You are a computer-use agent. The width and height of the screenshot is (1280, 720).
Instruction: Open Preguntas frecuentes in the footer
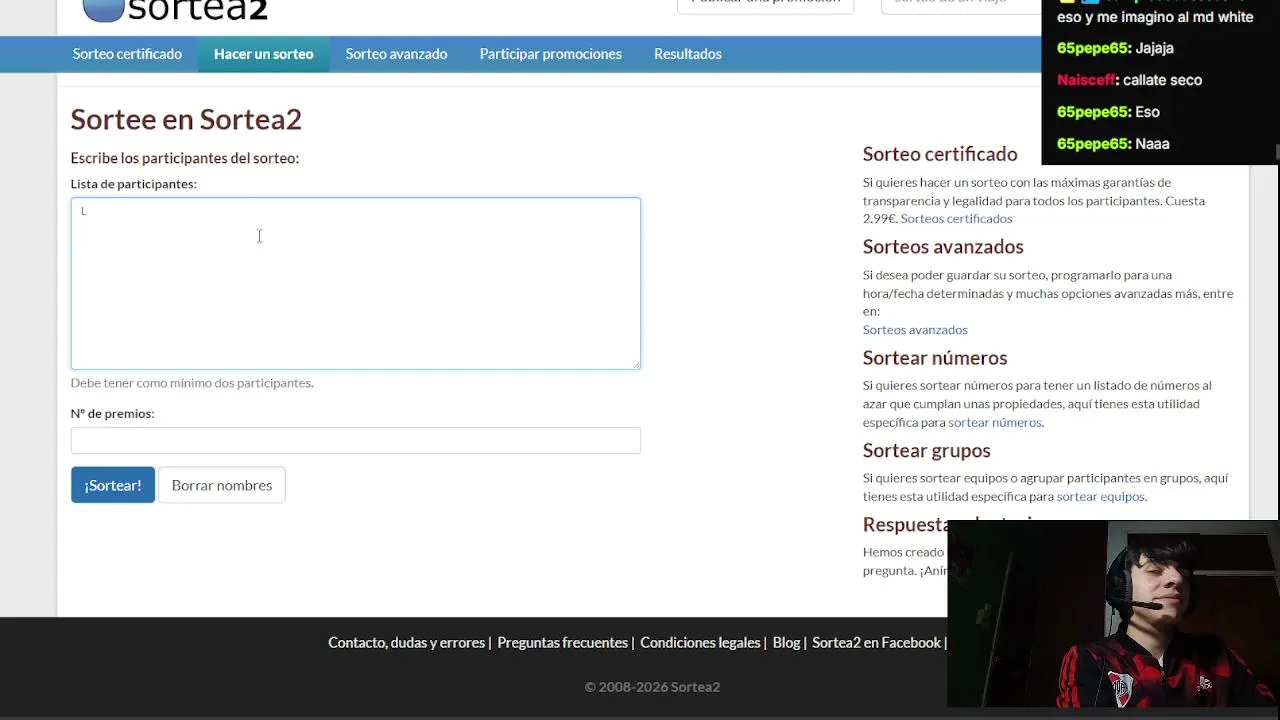563,643
